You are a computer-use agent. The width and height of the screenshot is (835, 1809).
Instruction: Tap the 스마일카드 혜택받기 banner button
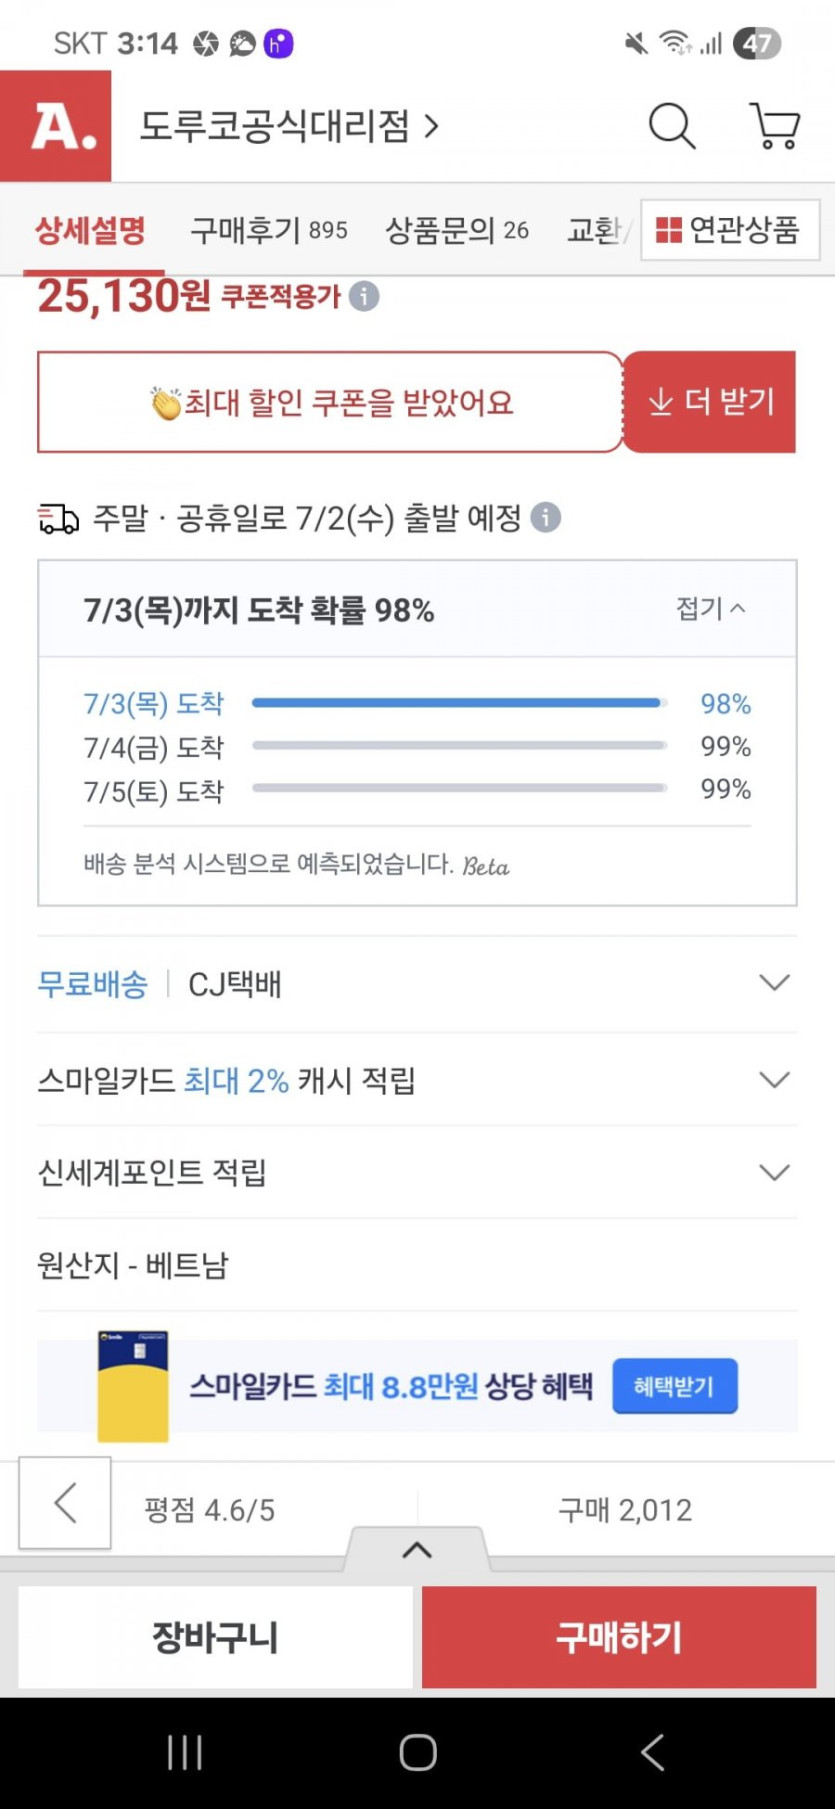click(x=674, y=1386)
